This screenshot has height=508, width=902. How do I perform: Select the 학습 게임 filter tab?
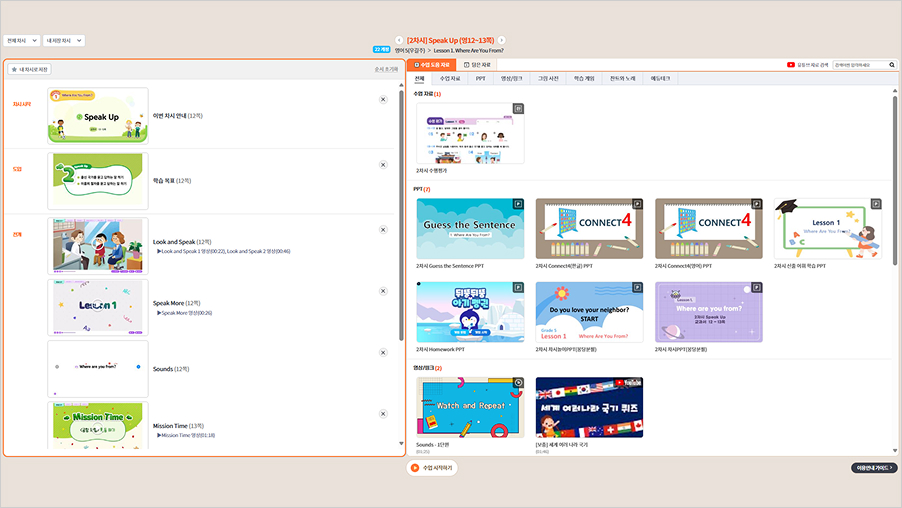(x=585, y=78)
